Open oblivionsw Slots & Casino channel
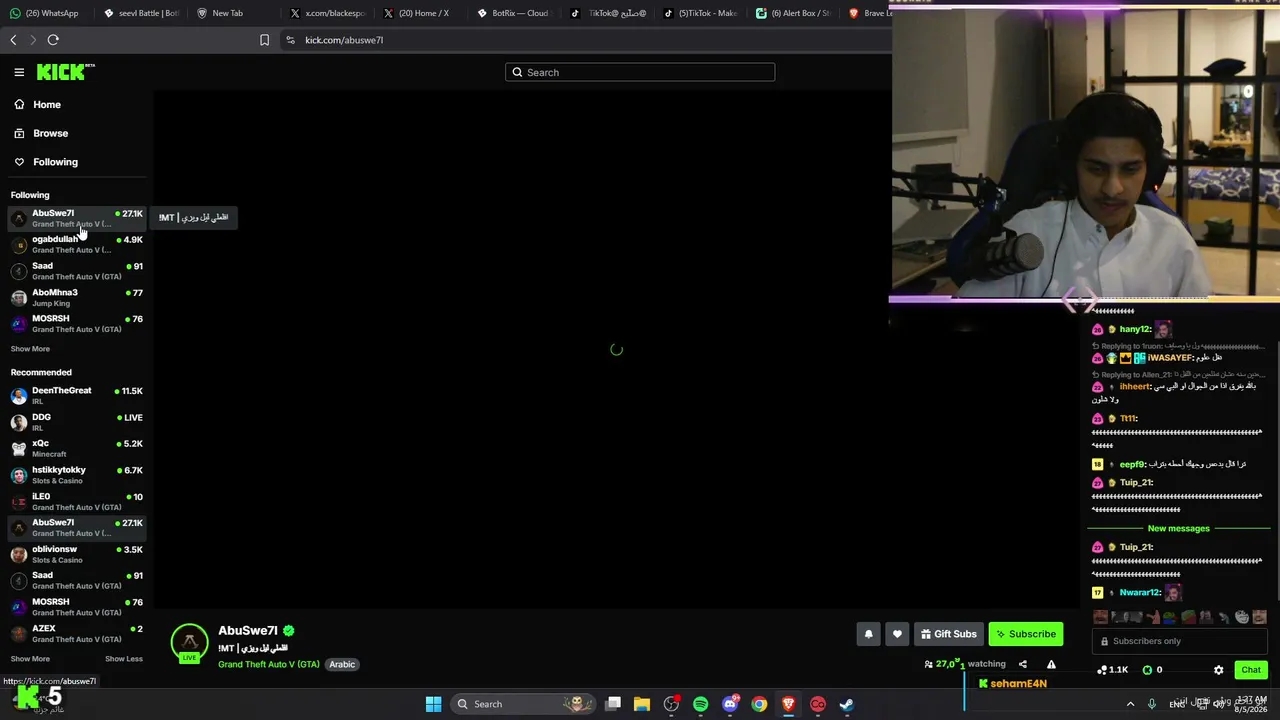This screenshot has width=1280, height=720. [x=77, y=554]
